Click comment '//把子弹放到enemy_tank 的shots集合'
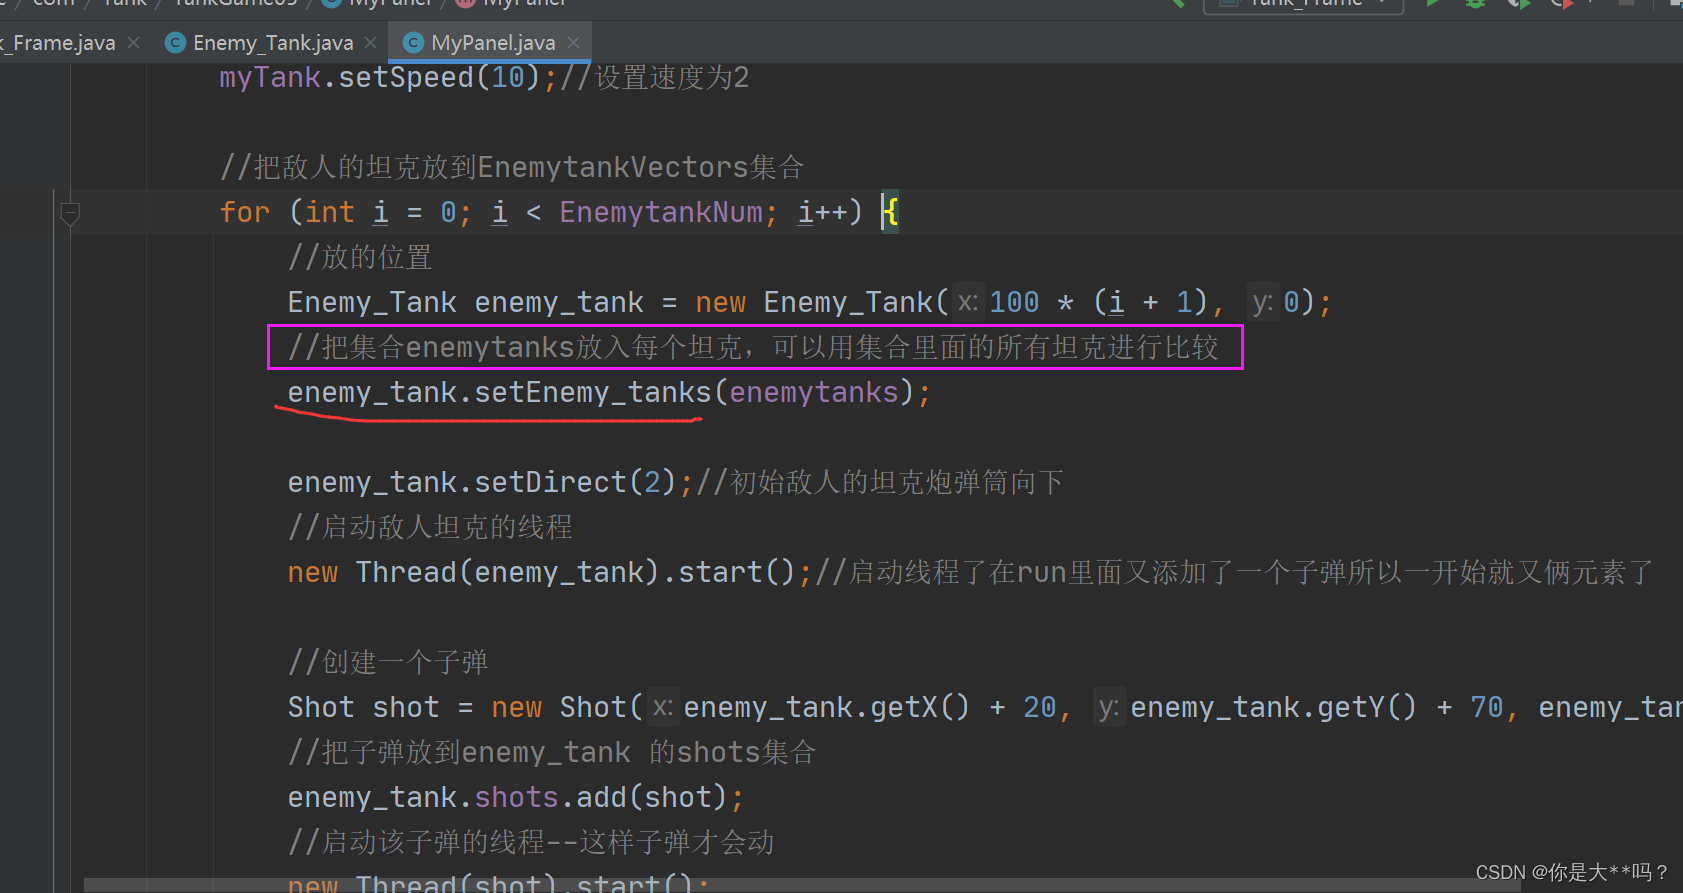Viewport: 1683px width, 893px height. tap(552, 752)
